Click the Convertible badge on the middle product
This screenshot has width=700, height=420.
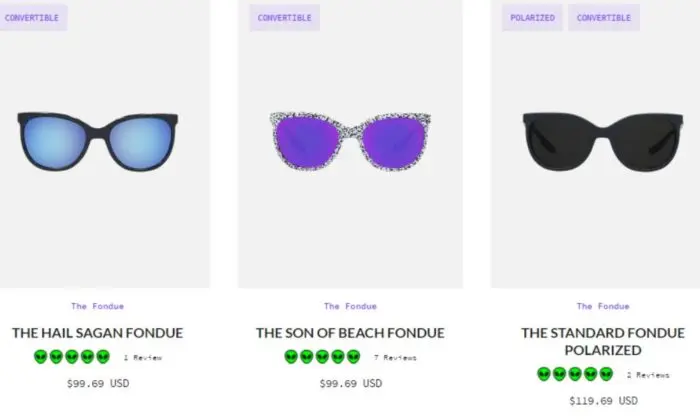(284, 18)
